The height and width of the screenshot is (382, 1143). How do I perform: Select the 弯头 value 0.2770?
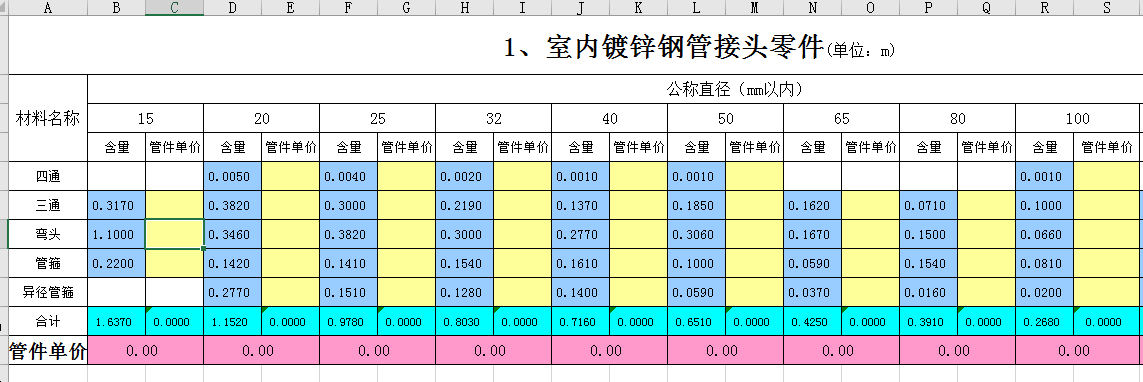point(580,234)
